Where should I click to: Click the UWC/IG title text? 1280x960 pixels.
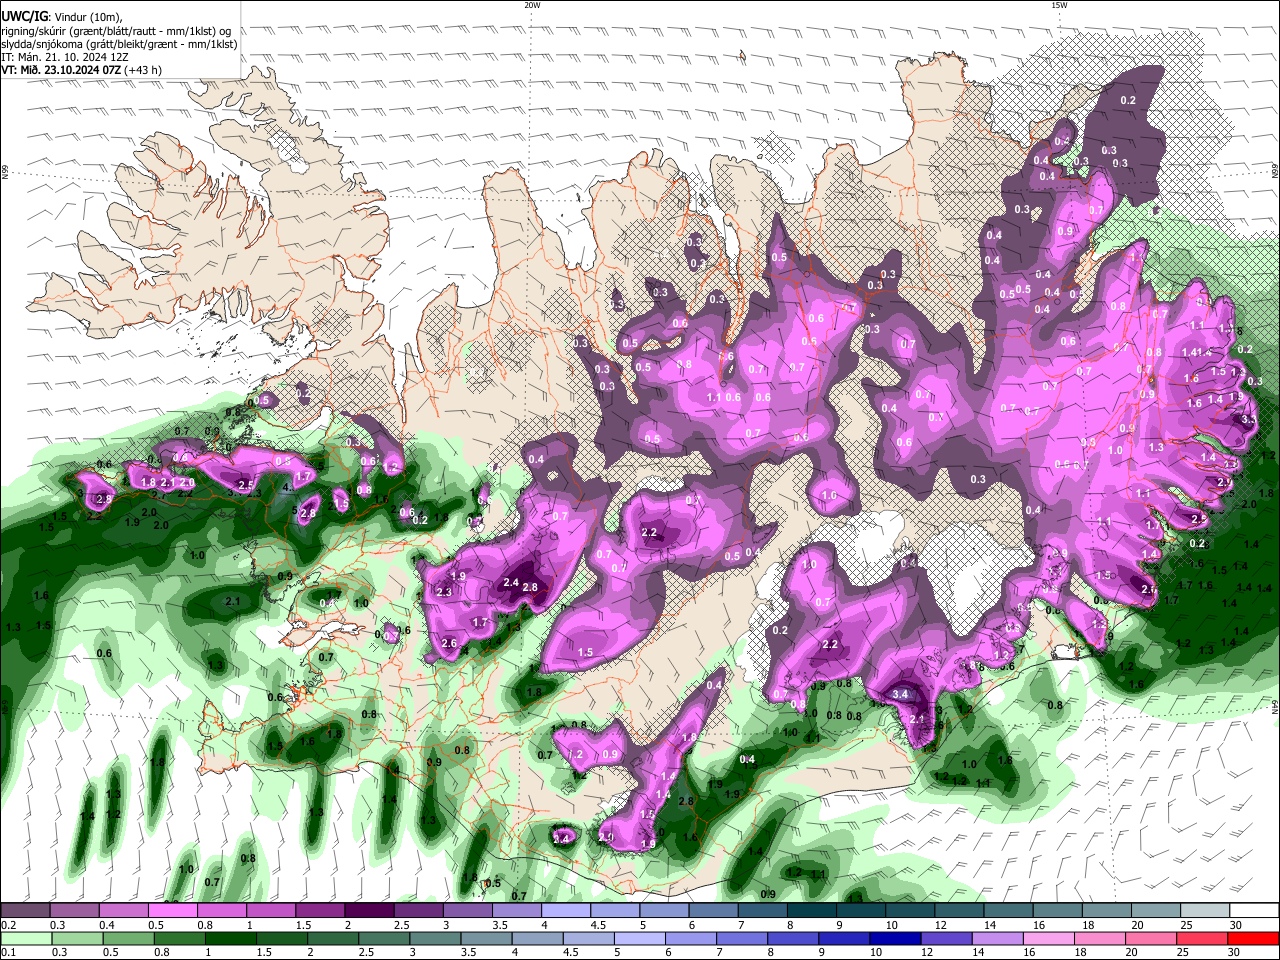(24, 16)
